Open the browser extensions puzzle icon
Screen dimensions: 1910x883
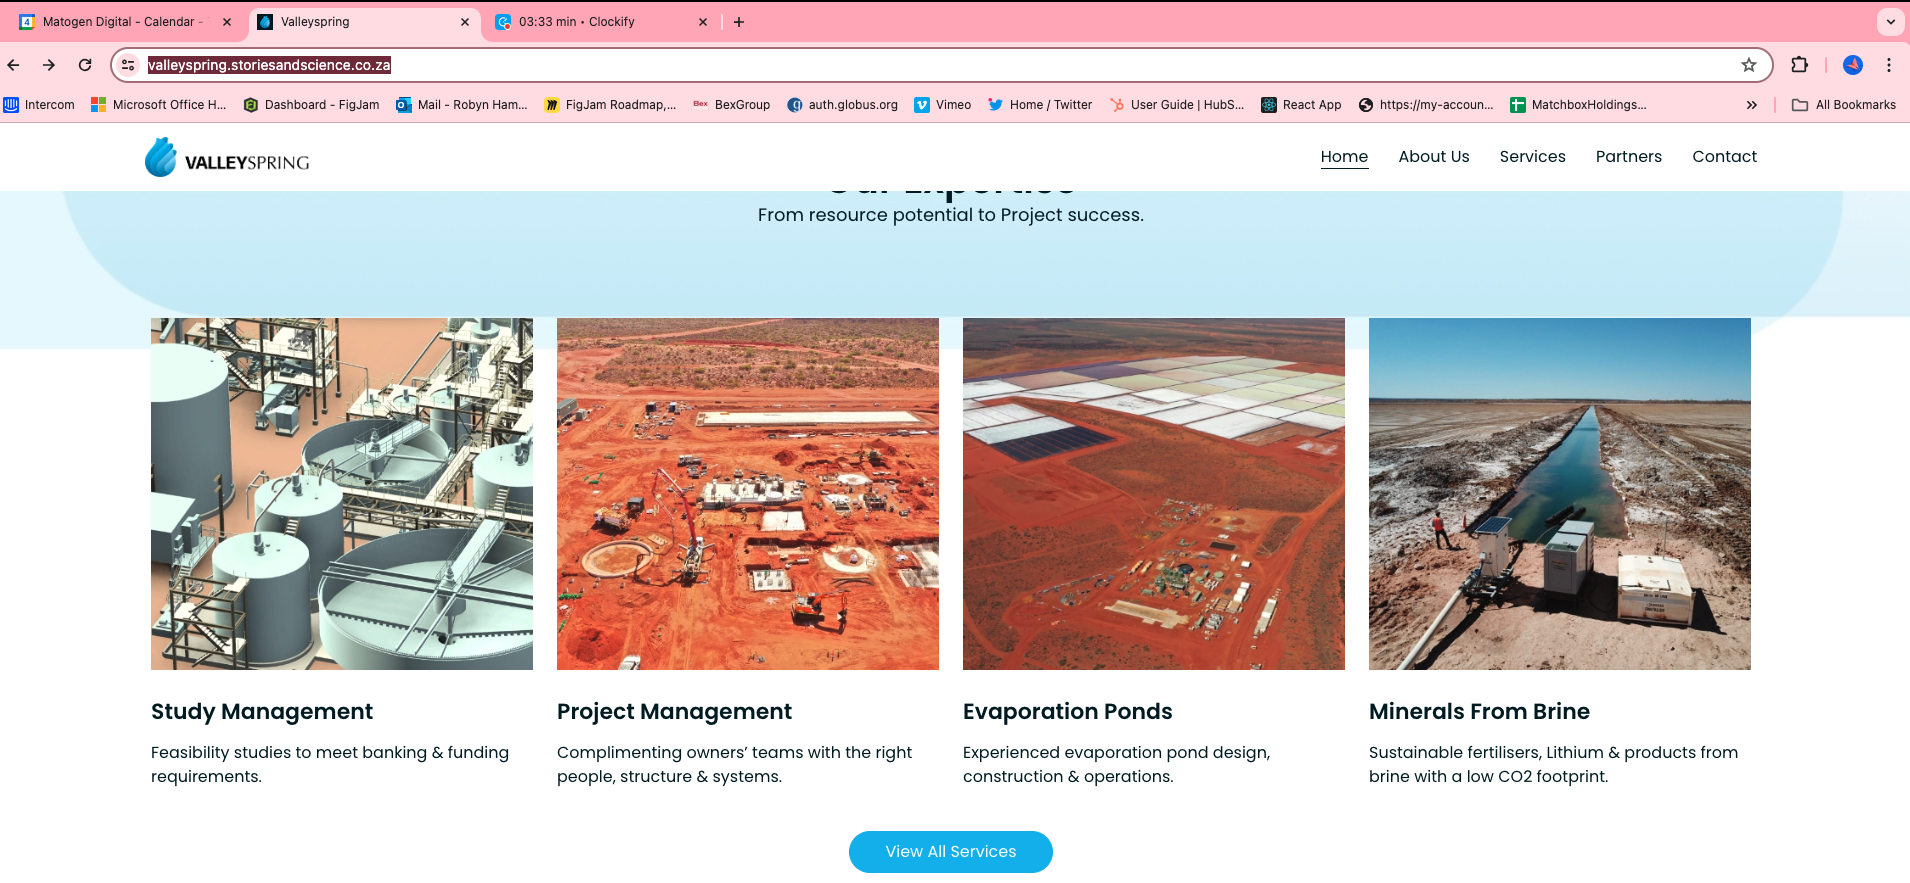[1799, 65]
